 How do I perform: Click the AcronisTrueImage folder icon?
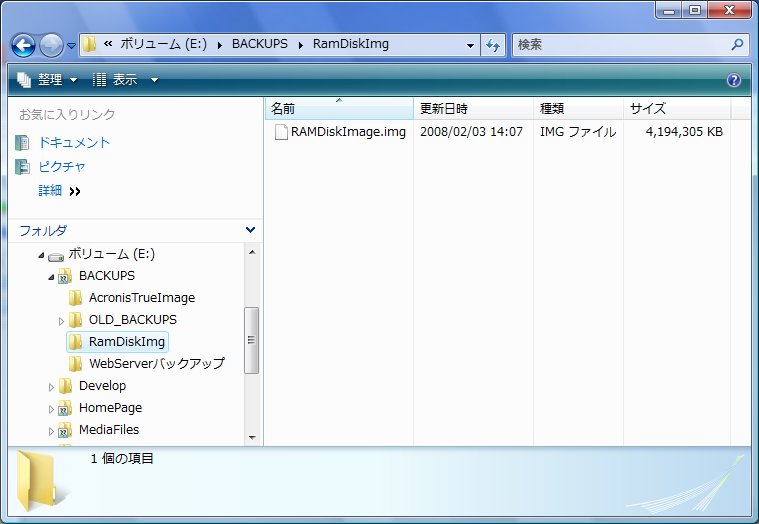[x=75, y=298]
